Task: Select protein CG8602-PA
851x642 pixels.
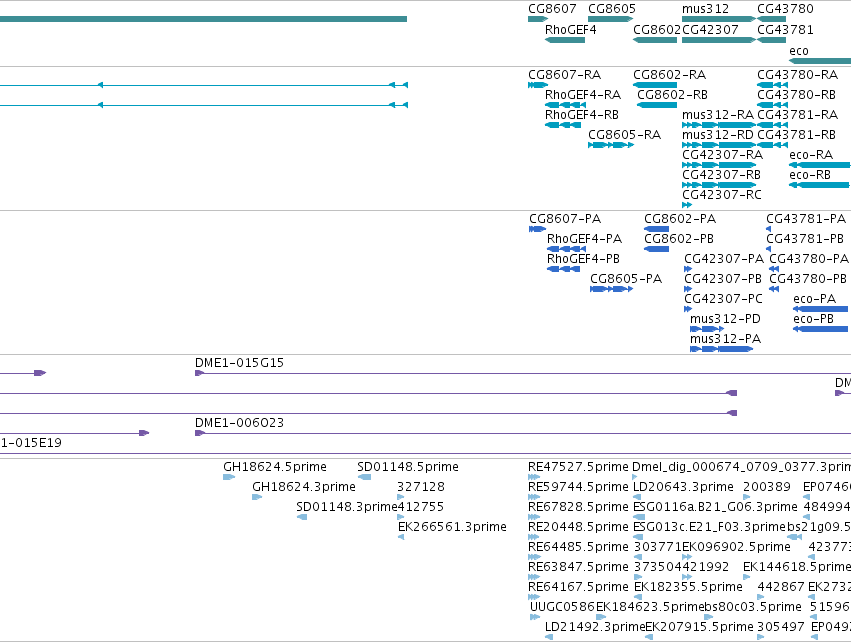Action: point(680,219)
